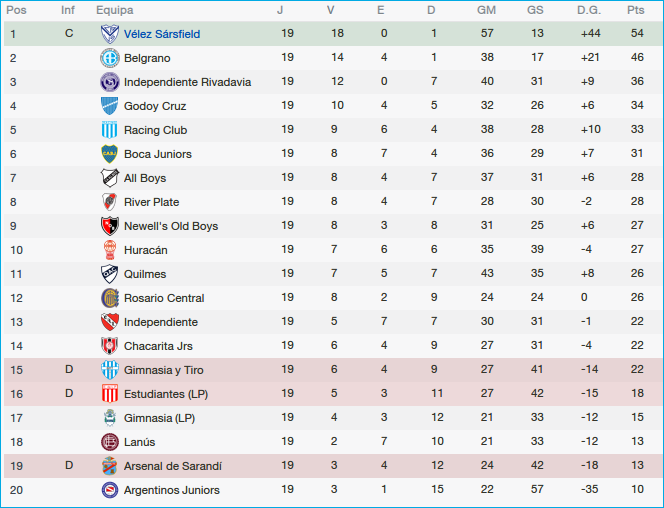Sort by the D.G. column header
The height and width of the screenshot is (508, 664).
click(589, 10)
